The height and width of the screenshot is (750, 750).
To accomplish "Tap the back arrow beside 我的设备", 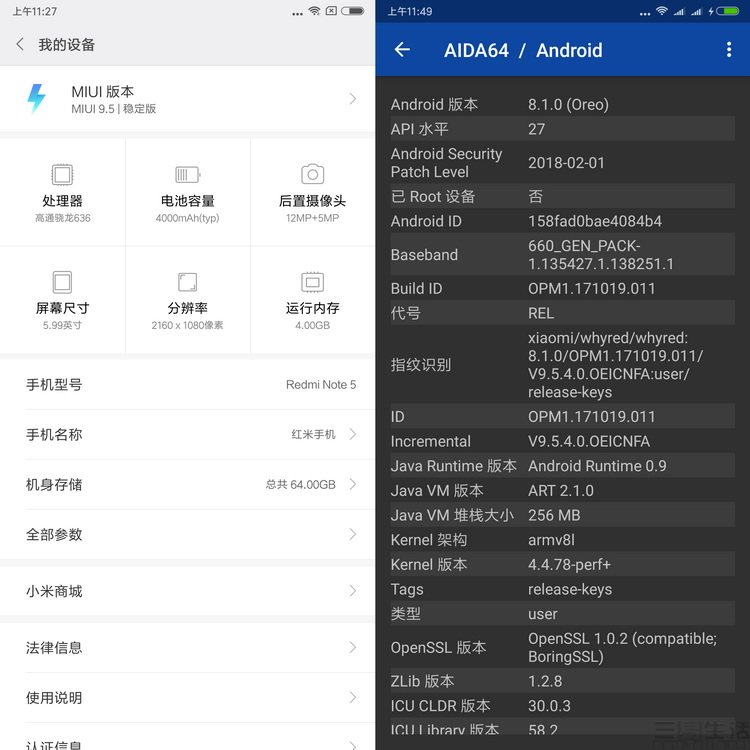I will 20,45.
